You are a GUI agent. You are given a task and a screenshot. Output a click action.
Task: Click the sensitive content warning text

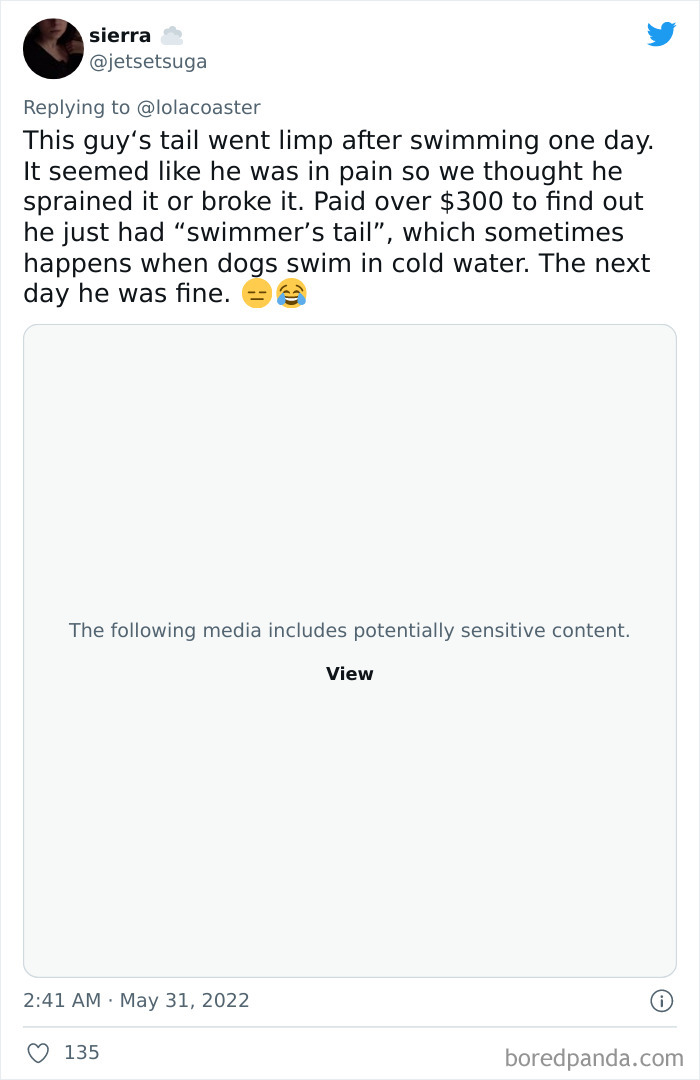(x=349, y=630)
